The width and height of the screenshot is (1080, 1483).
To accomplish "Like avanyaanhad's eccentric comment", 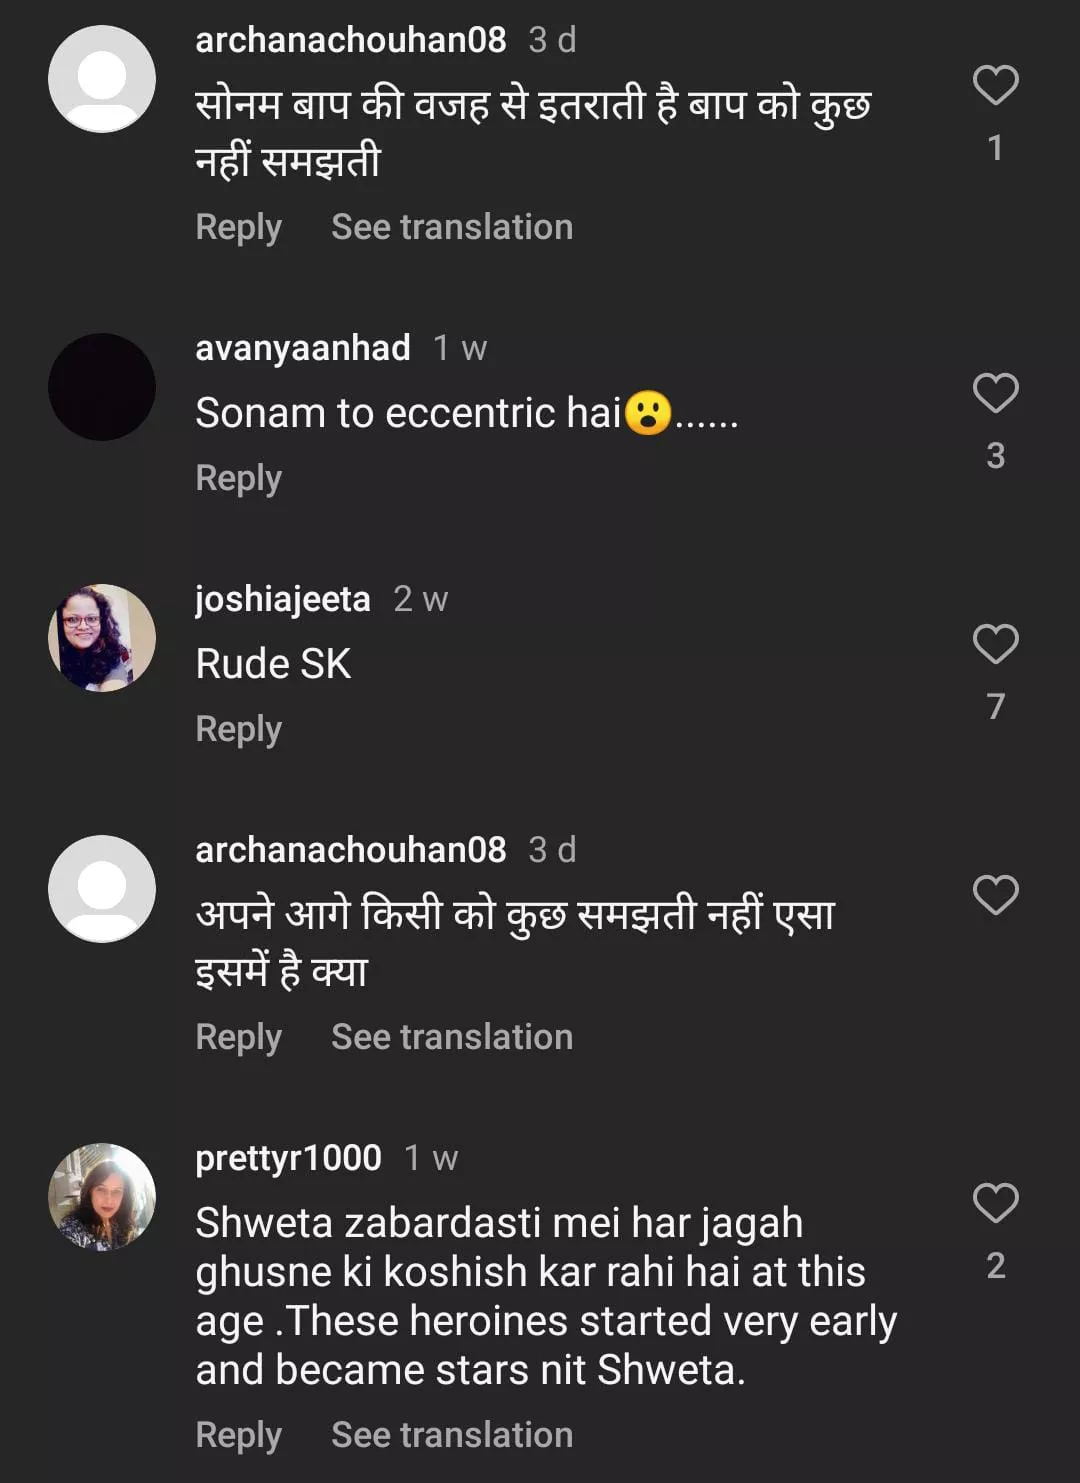I will 995,393.
